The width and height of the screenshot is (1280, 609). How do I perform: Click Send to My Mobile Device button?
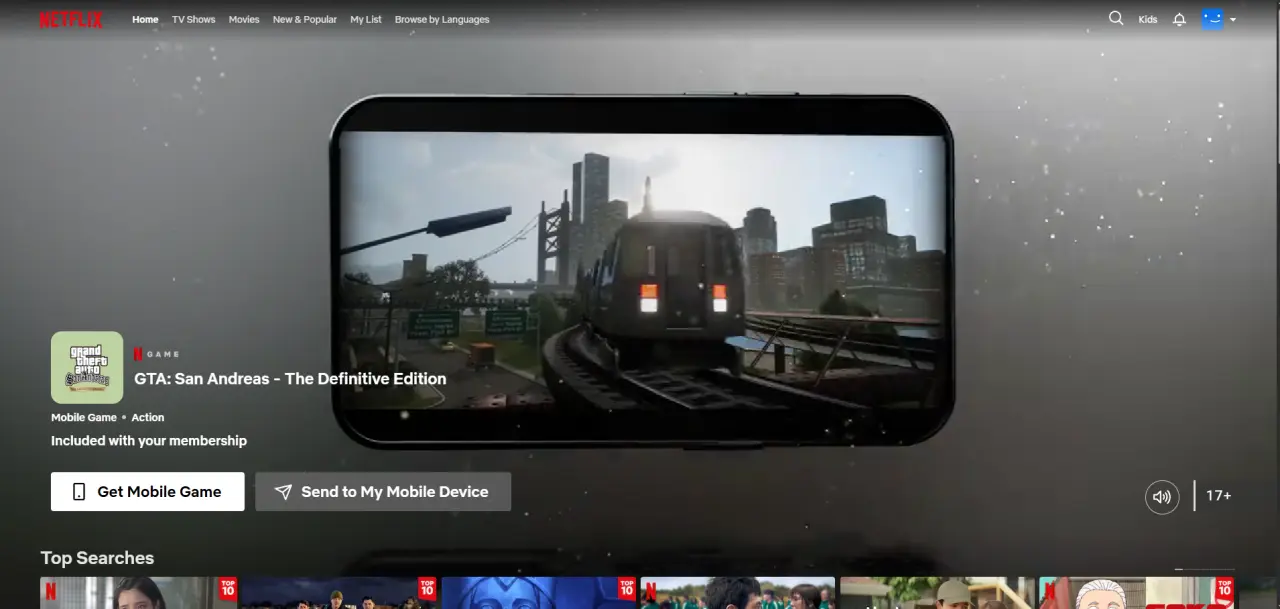pyautogui.click(x=383, y=492)
